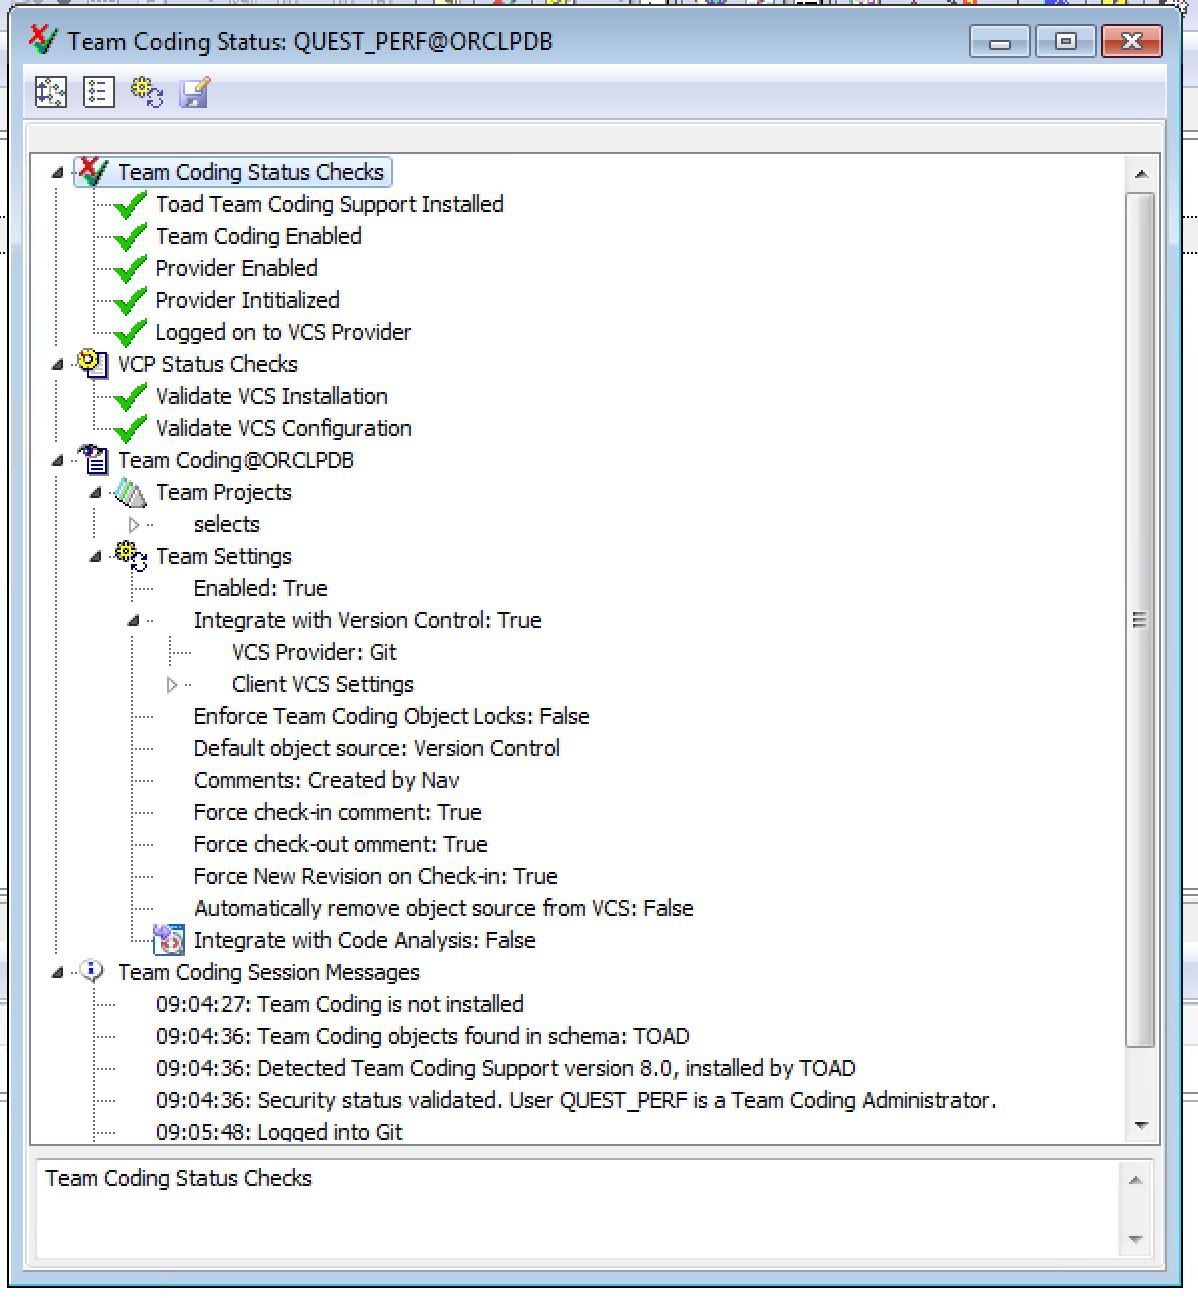This screenshot has width=1198, height=1298.
Task: Select 'Automatically remove object source from VCS: False'
Action: (x=444, y=908)
